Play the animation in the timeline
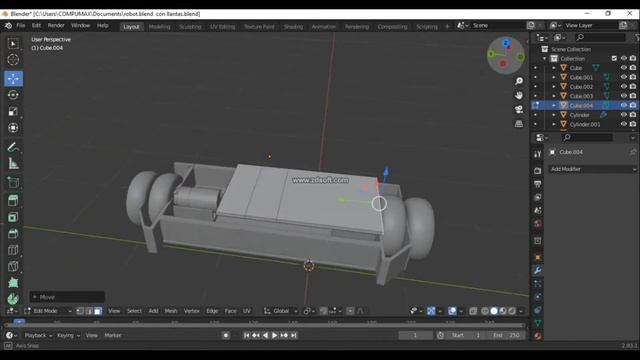Screen dimensions: 640x360 (x=274, y=336)
